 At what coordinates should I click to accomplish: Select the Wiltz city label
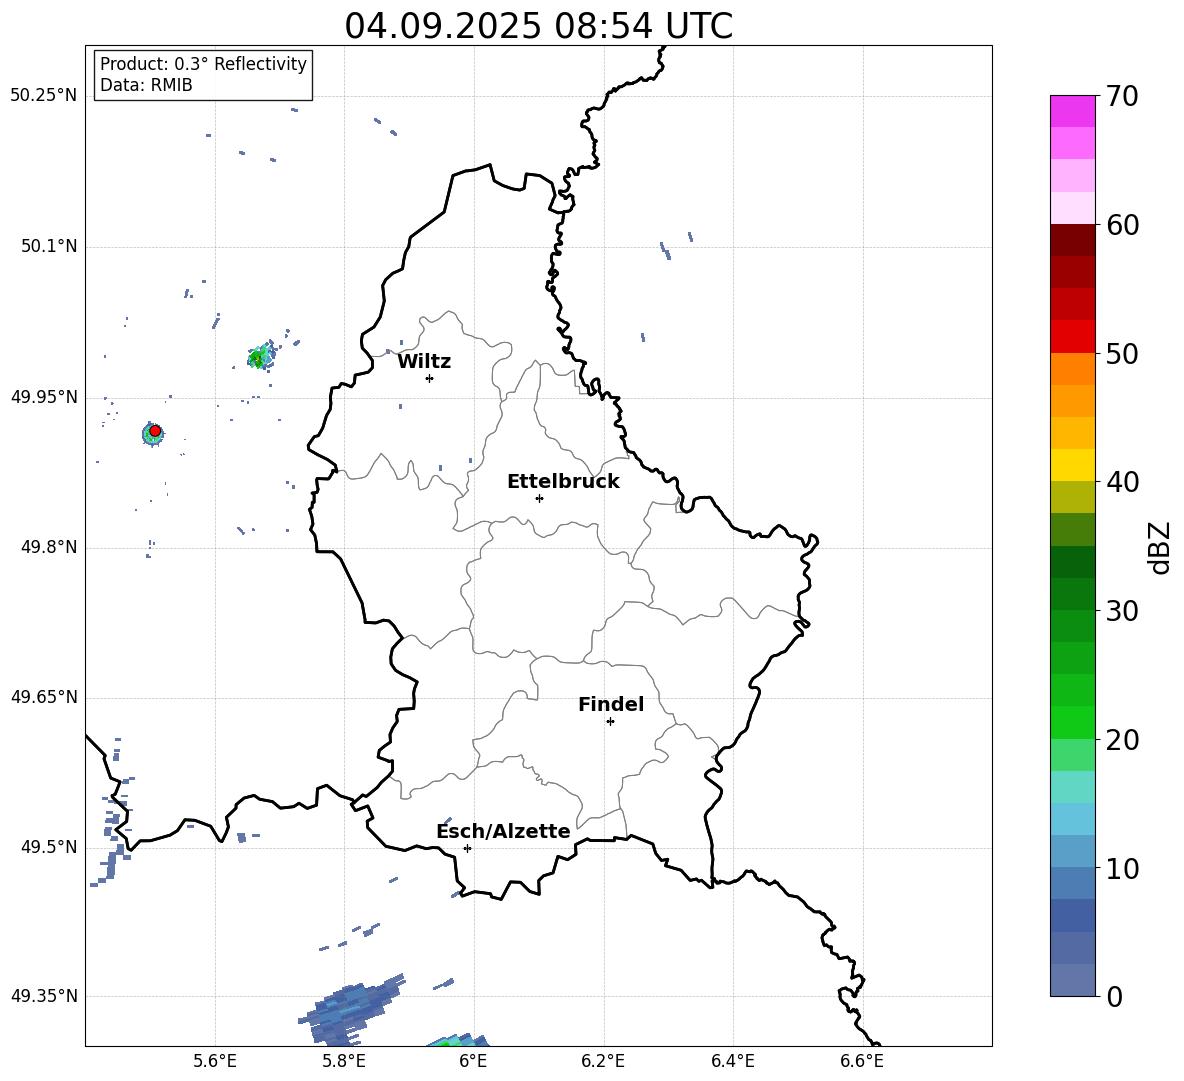tap(424, 362)
